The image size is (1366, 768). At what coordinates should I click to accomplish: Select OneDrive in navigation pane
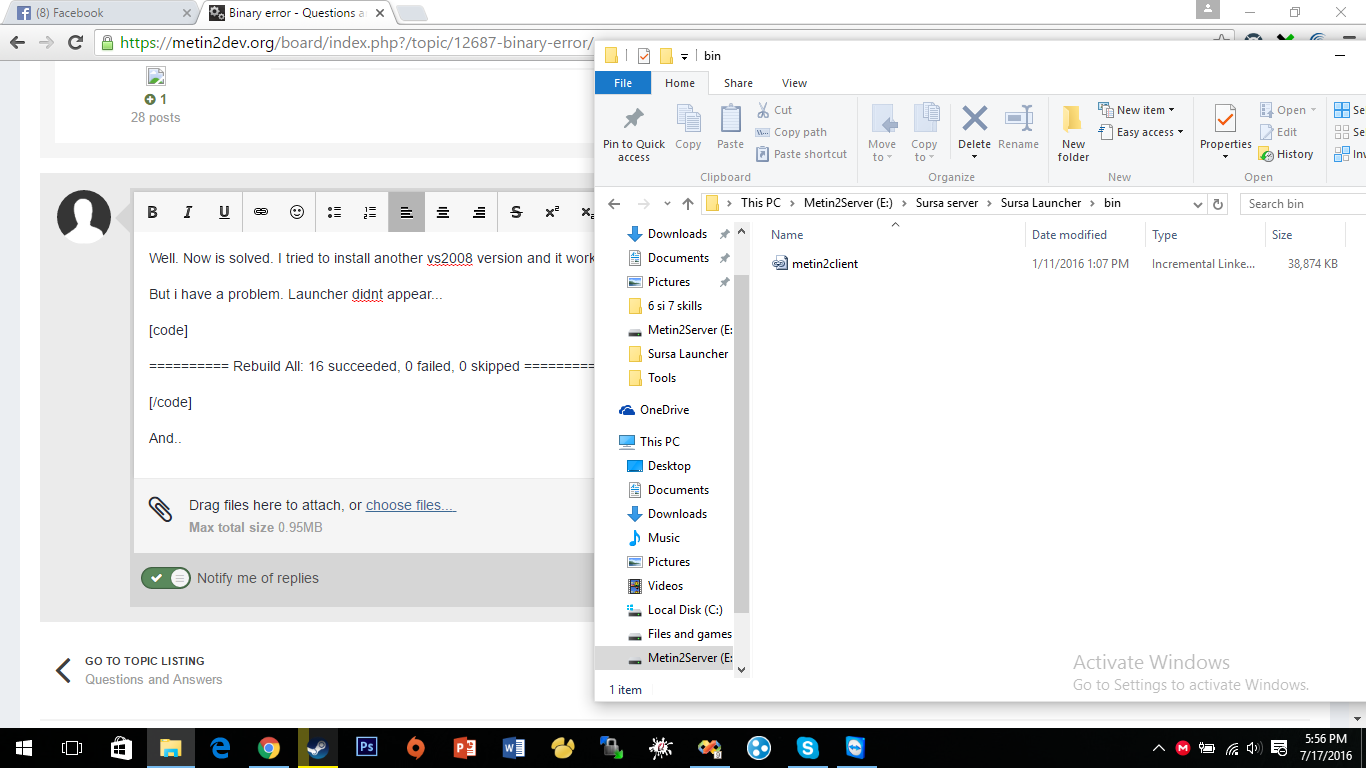664,410
